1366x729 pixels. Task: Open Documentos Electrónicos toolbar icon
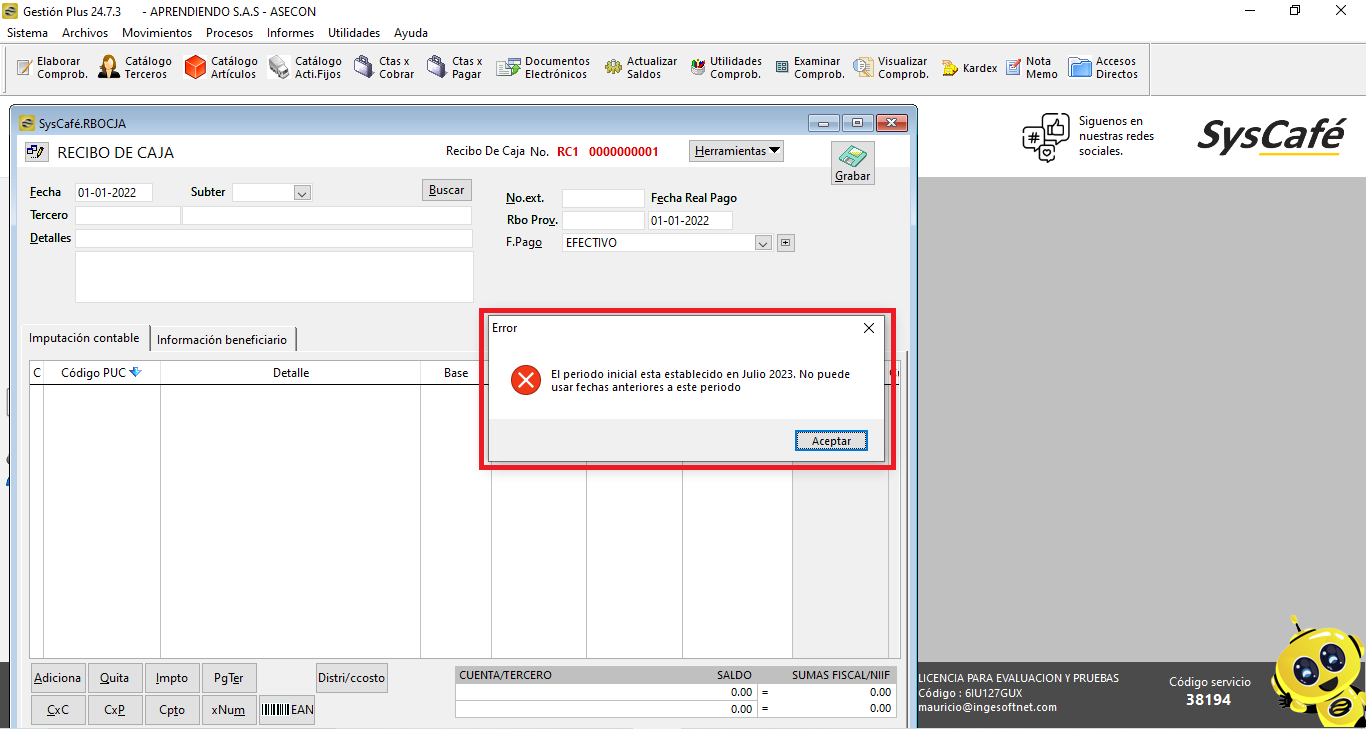pos(509,68)
